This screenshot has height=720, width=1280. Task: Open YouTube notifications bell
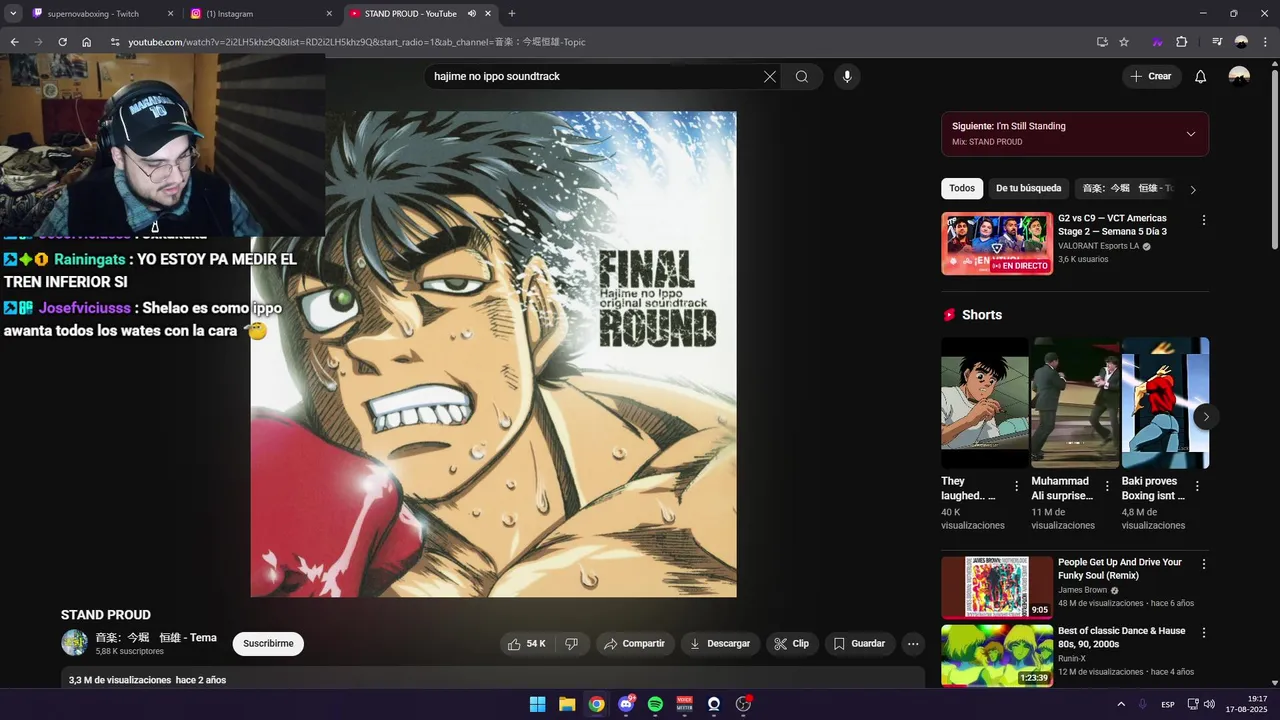pos(1201,77)
